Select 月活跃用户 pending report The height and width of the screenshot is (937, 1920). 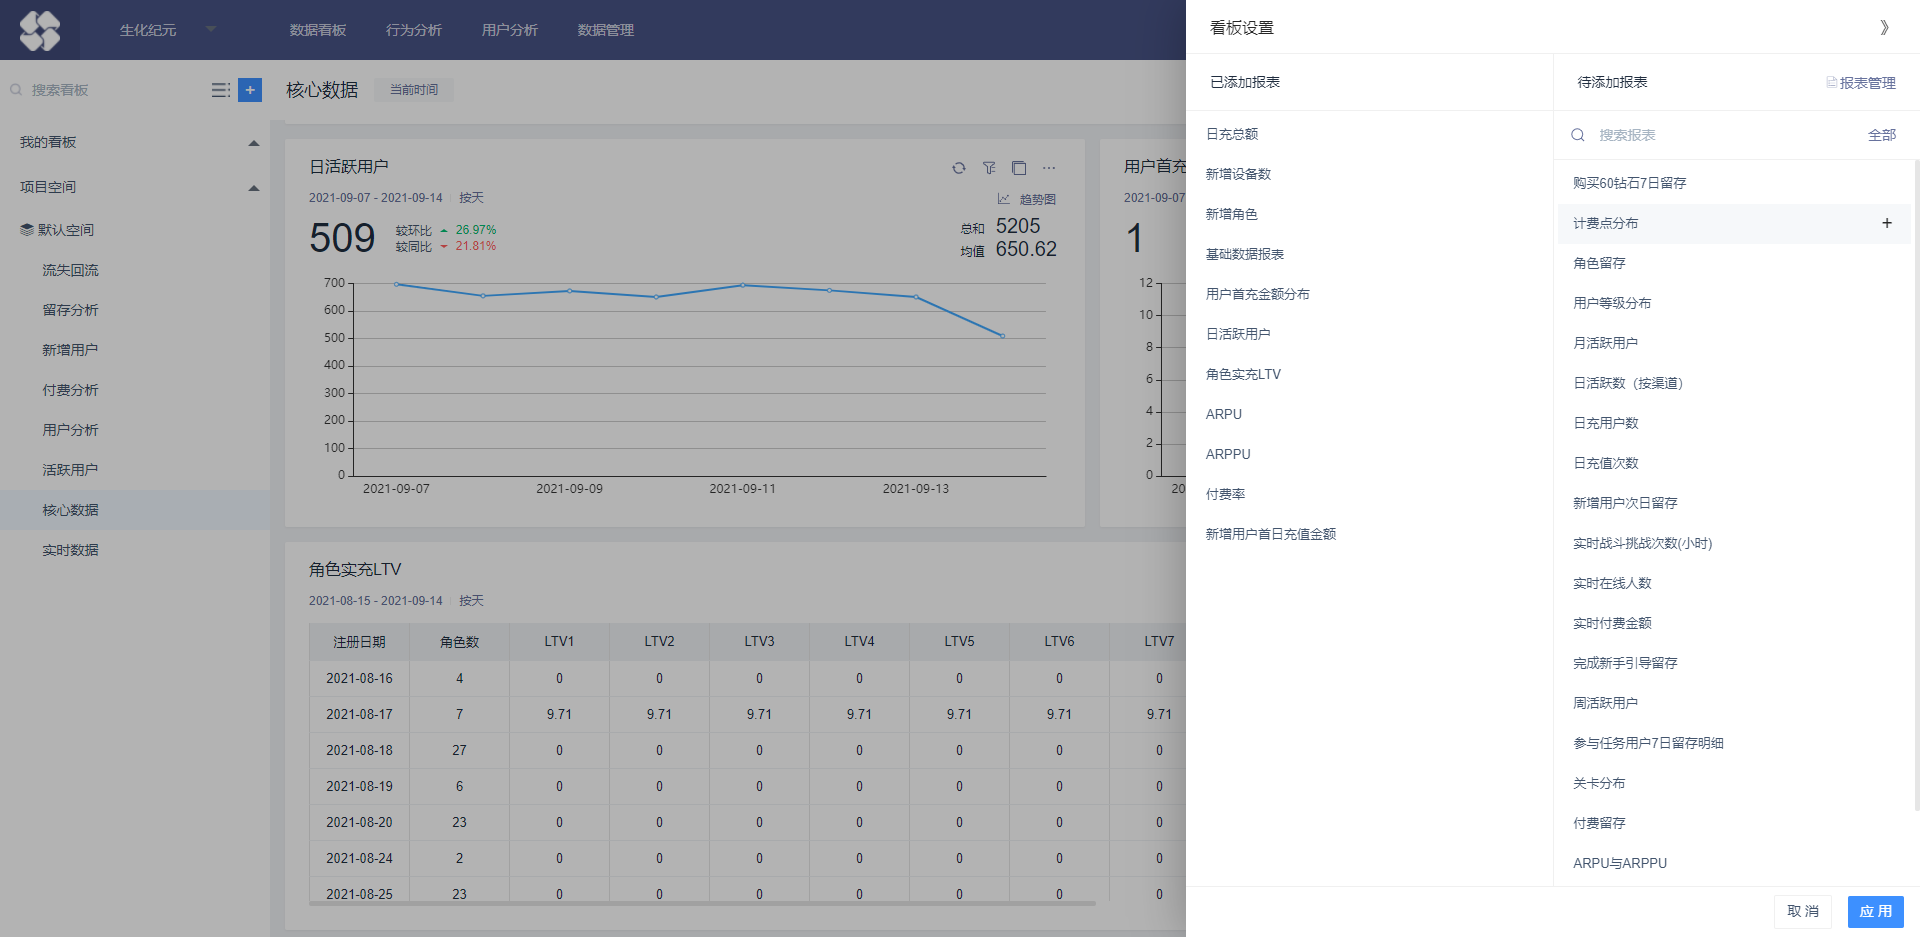[1606, 343]
